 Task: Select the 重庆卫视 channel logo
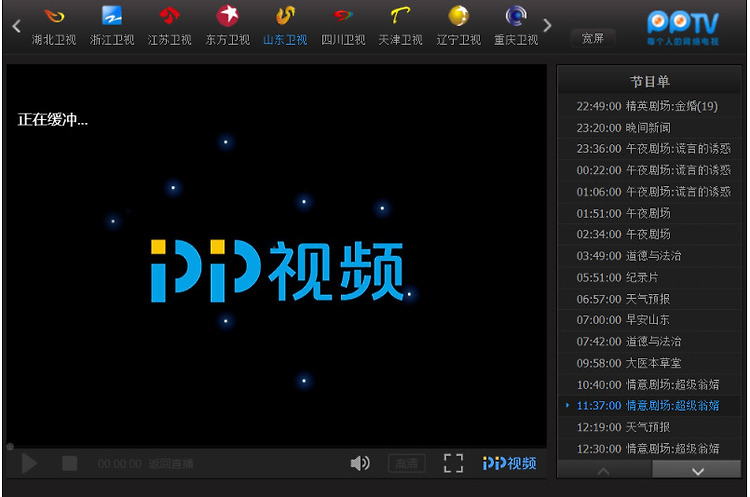pyautogui.click(x=516, y=16)
